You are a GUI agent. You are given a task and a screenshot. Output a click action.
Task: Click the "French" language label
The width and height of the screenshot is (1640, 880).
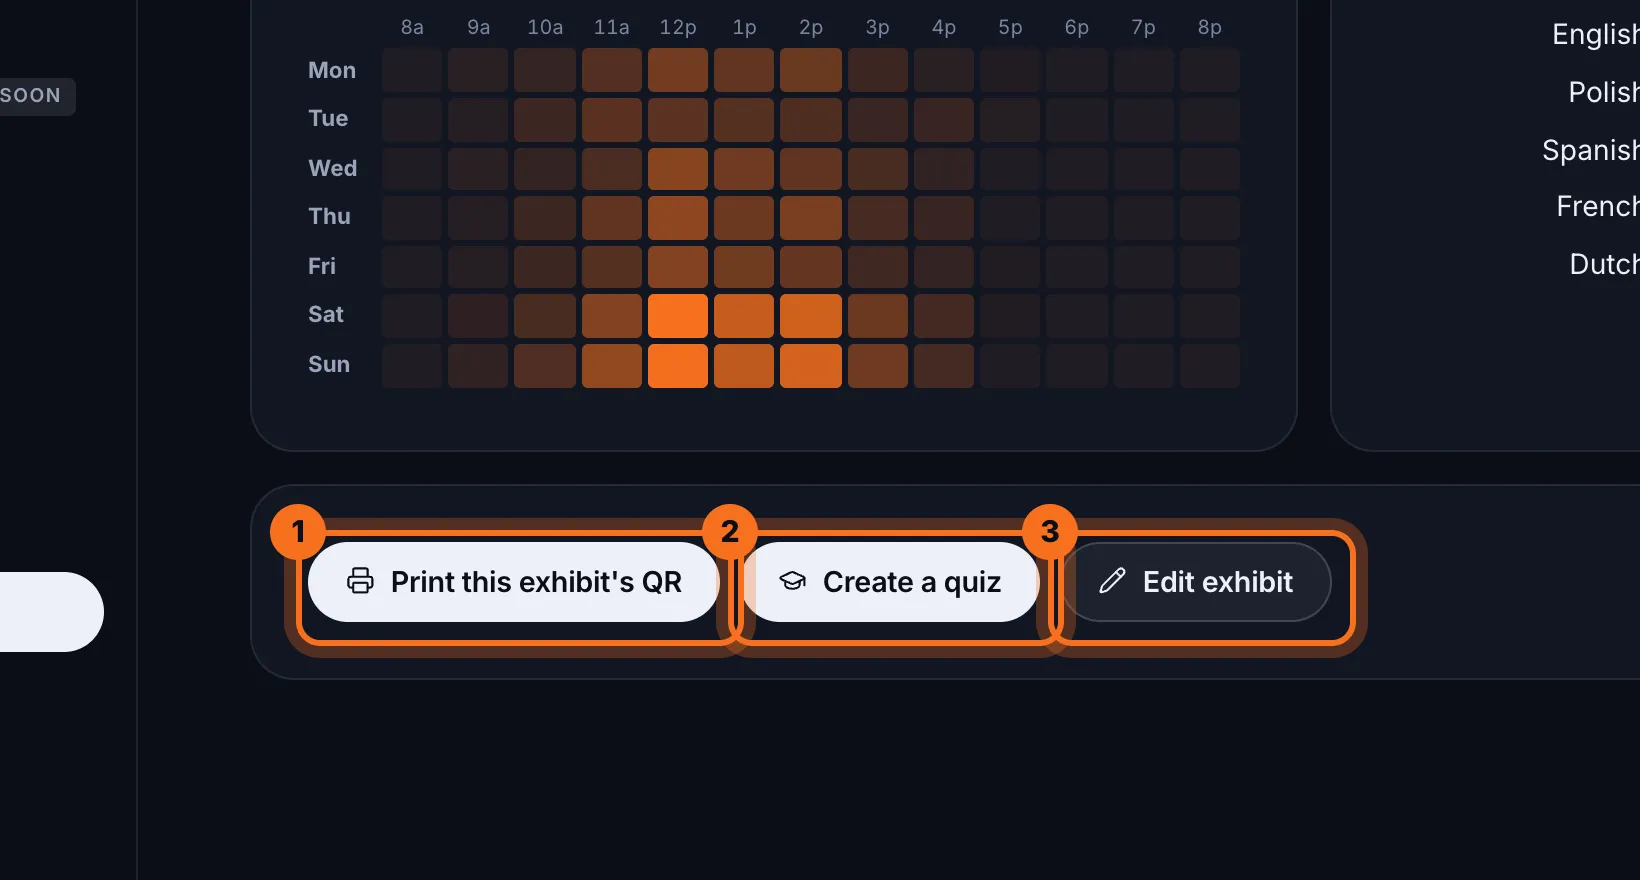tap(1598, 206)
